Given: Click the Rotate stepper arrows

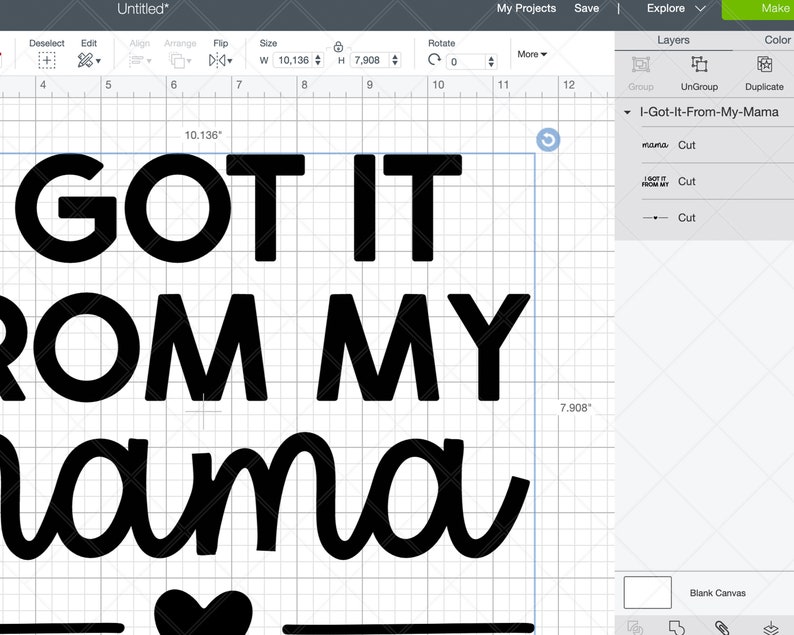Looking at the screenshot, I should click(491, 62).
